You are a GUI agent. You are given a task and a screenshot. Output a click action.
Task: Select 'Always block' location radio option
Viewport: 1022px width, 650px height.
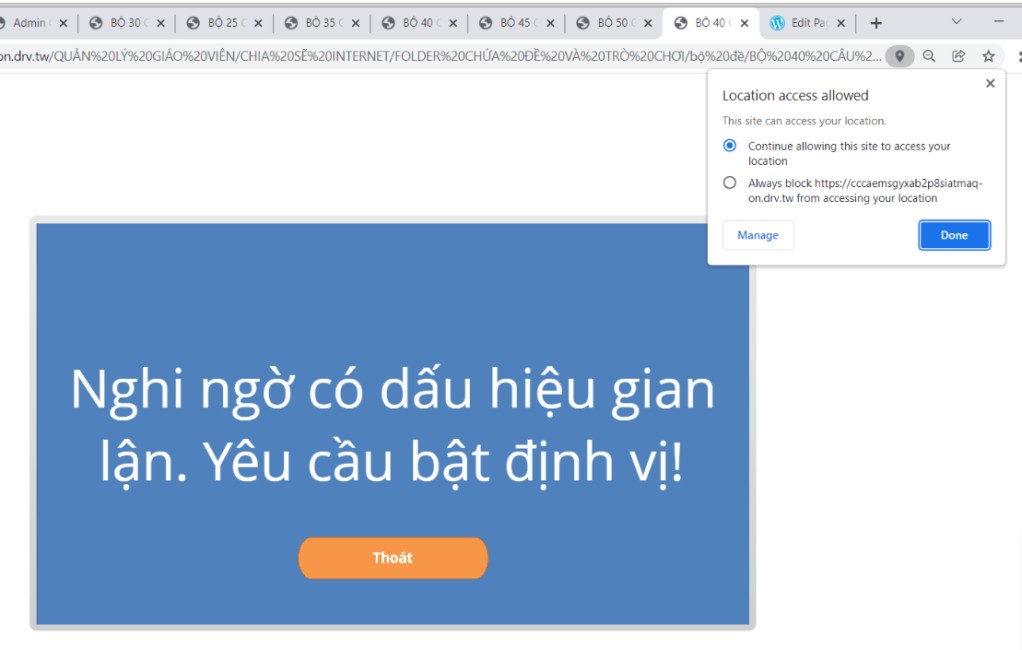(730, 183)
